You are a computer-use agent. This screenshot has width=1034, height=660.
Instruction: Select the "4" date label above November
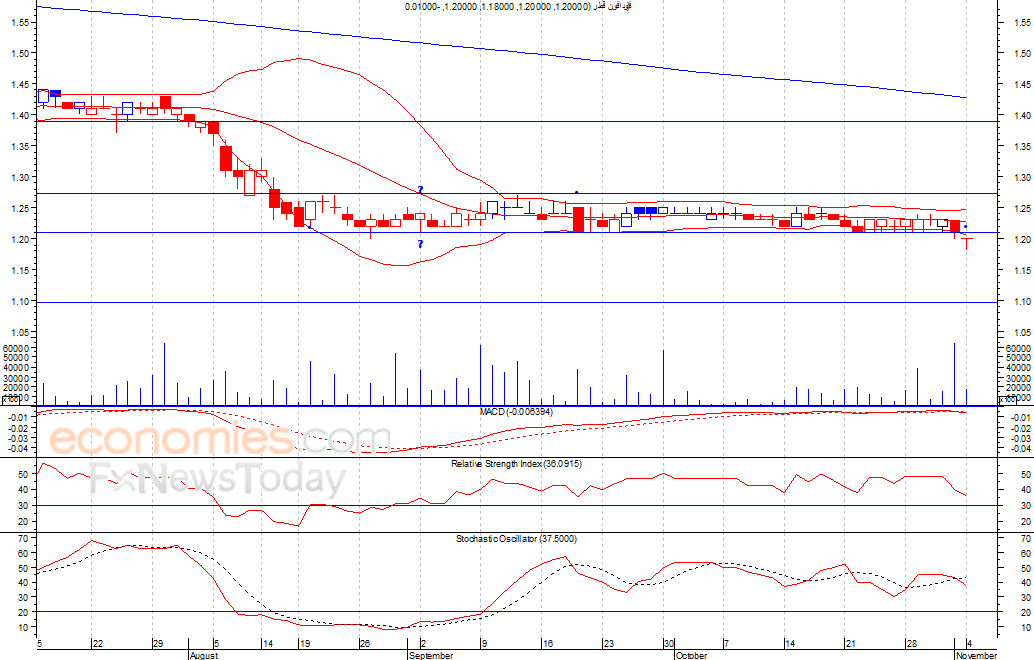969,644
